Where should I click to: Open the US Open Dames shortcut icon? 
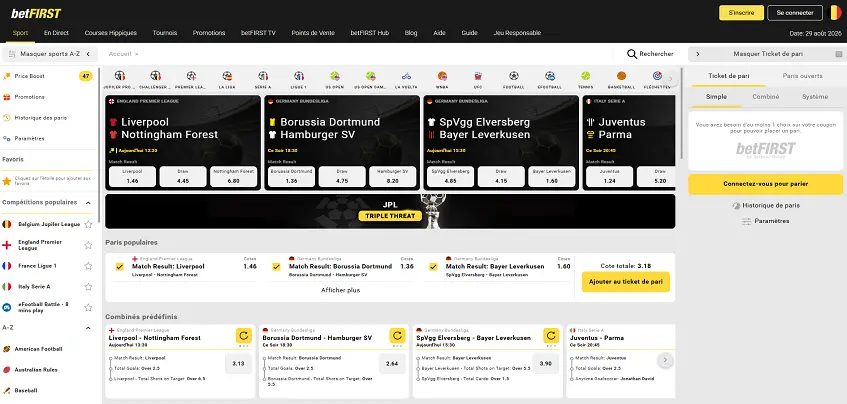coord(371,76)
